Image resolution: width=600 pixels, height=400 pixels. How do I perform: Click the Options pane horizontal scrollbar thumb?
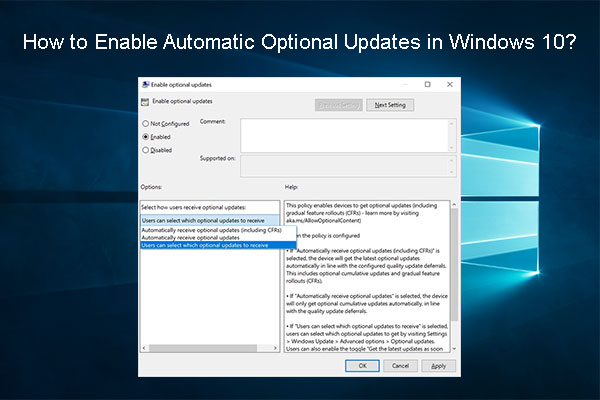click(203, 348)
